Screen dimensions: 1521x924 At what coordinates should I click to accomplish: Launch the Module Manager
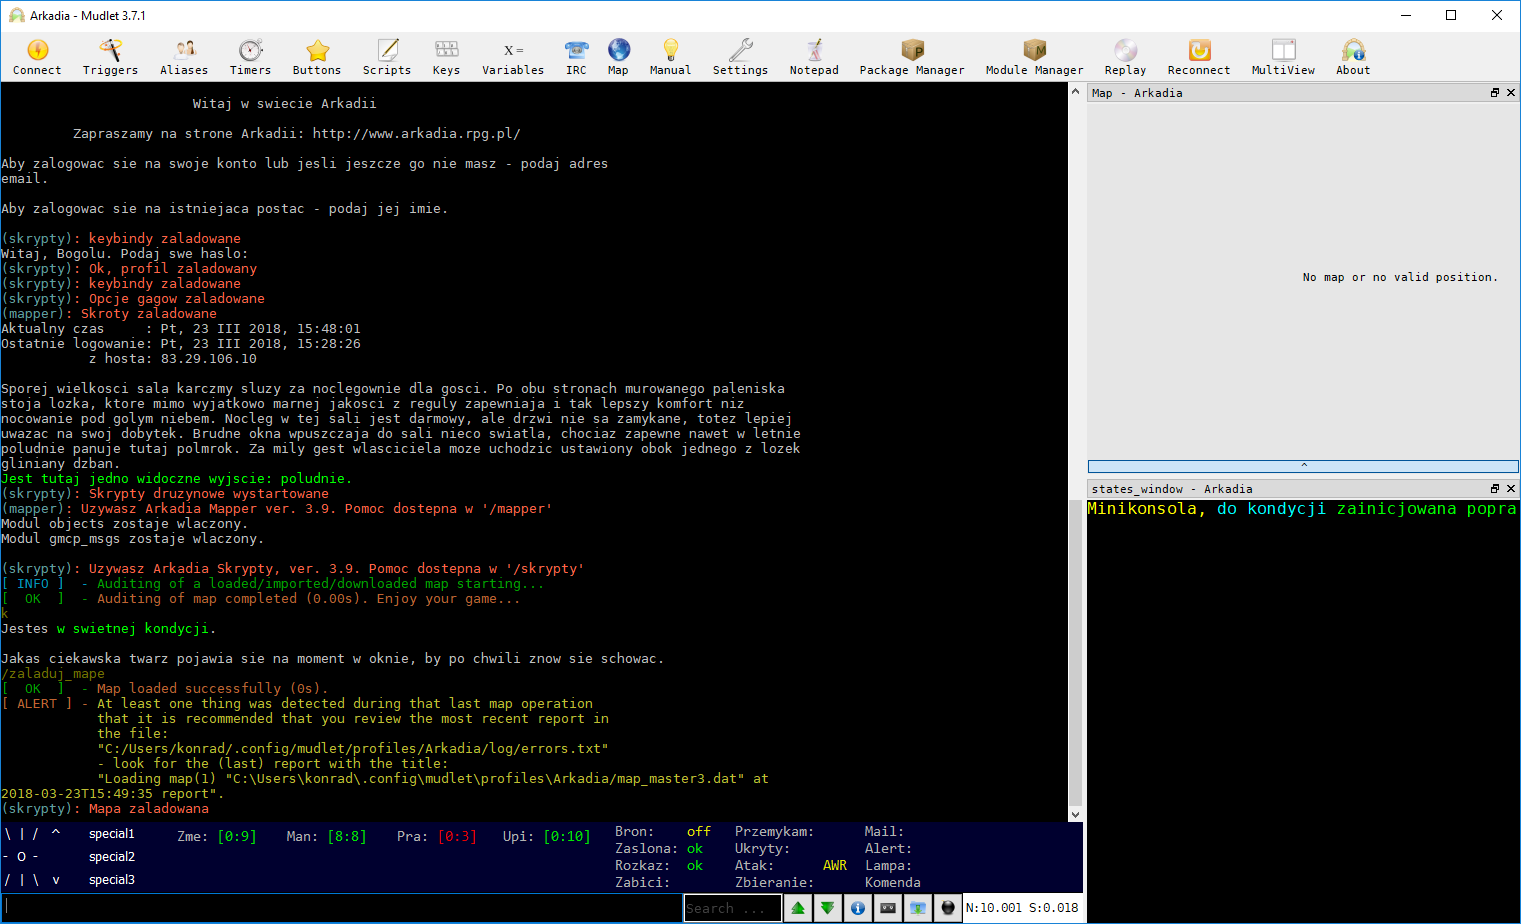click(1034, 57)
